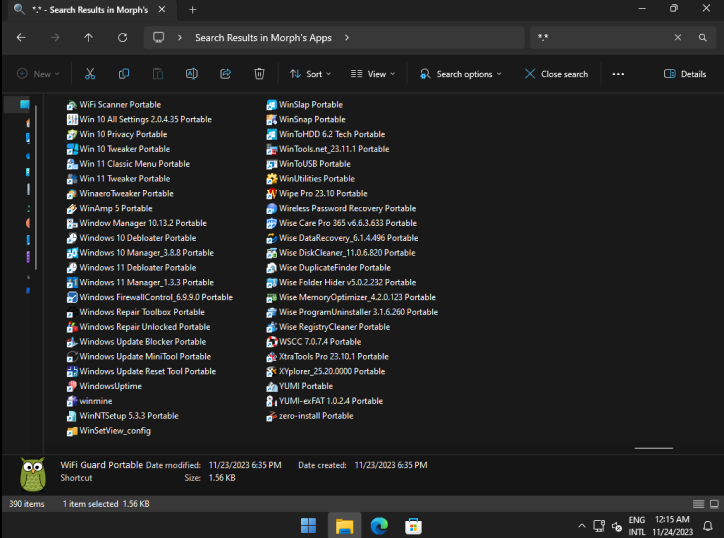Click the Share toolbar icon
This screenshot has width=724, height=538.
tap(225, 74)
